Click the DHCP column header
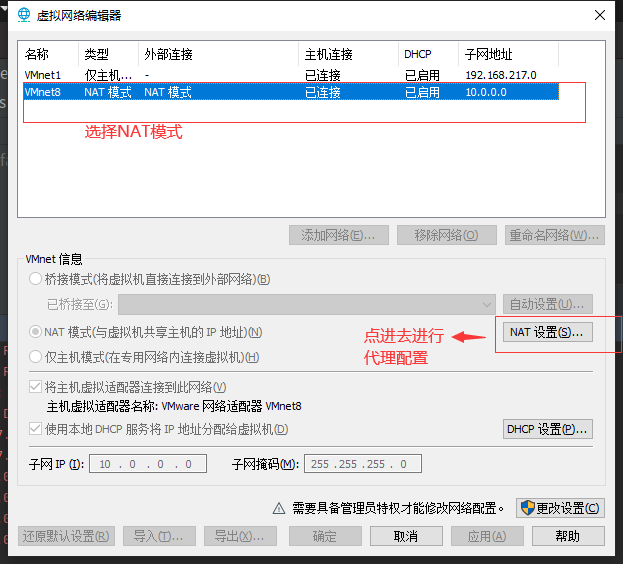The image size is (623, 564). tap(428, 54)
